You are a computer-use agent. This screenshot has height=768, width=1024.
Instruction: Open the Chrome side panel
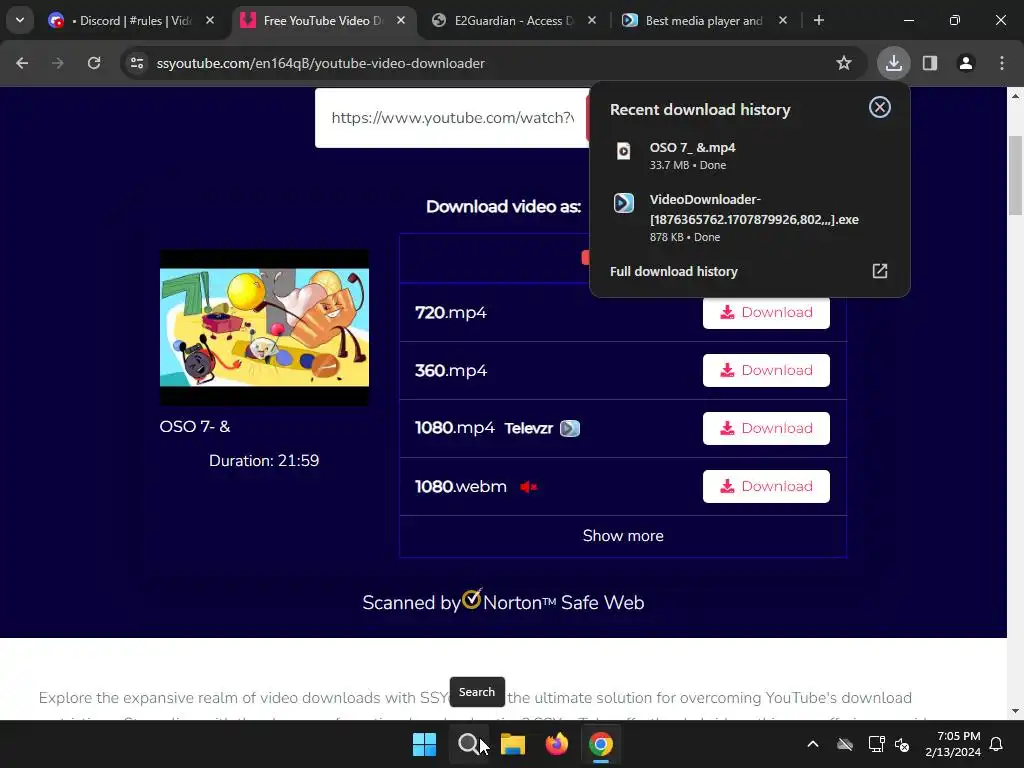click(x=930, y=63)
